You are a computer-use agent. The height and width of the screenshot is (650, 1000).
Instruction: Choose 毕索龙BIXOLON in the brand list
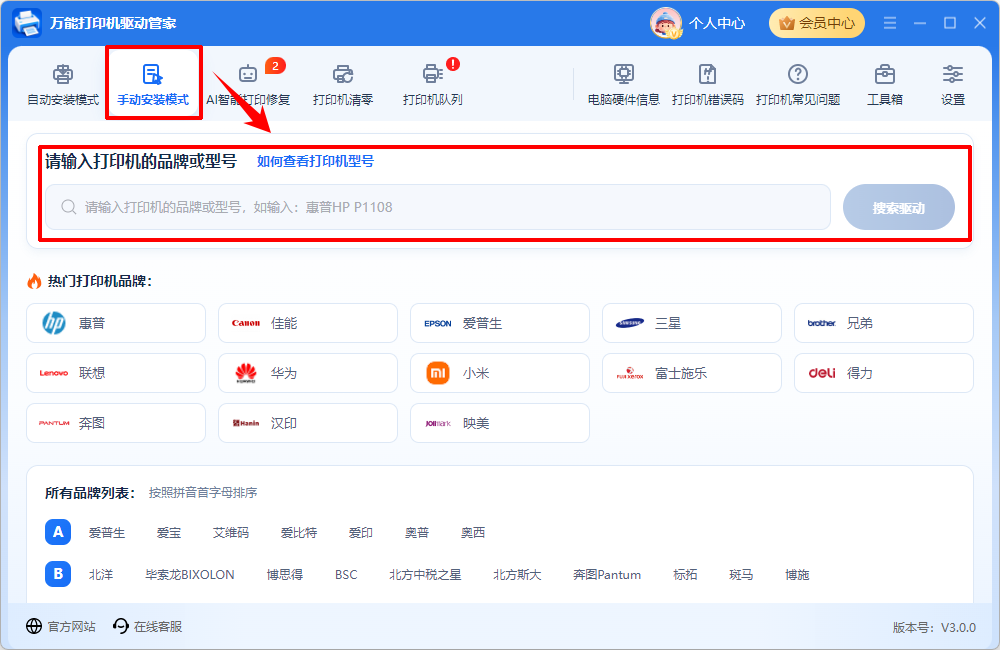[x=190, y=575]
